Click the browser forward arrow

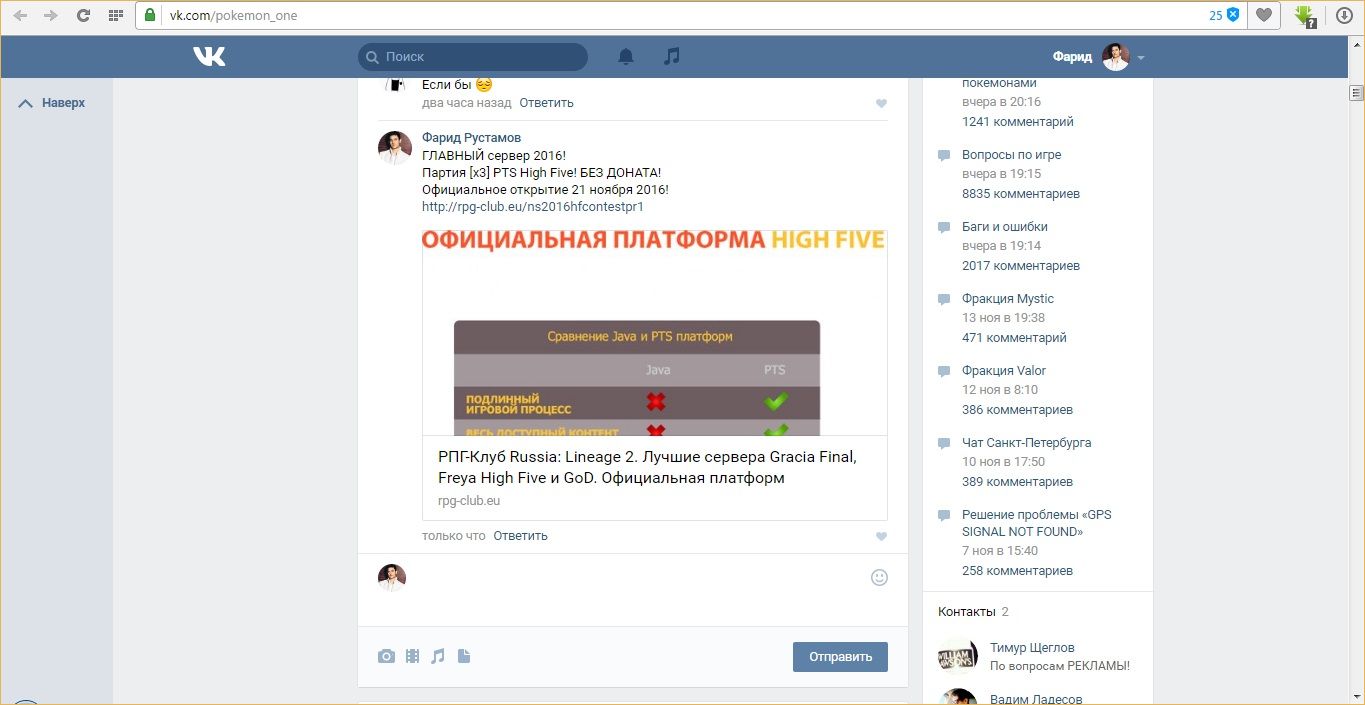[50, 16]
